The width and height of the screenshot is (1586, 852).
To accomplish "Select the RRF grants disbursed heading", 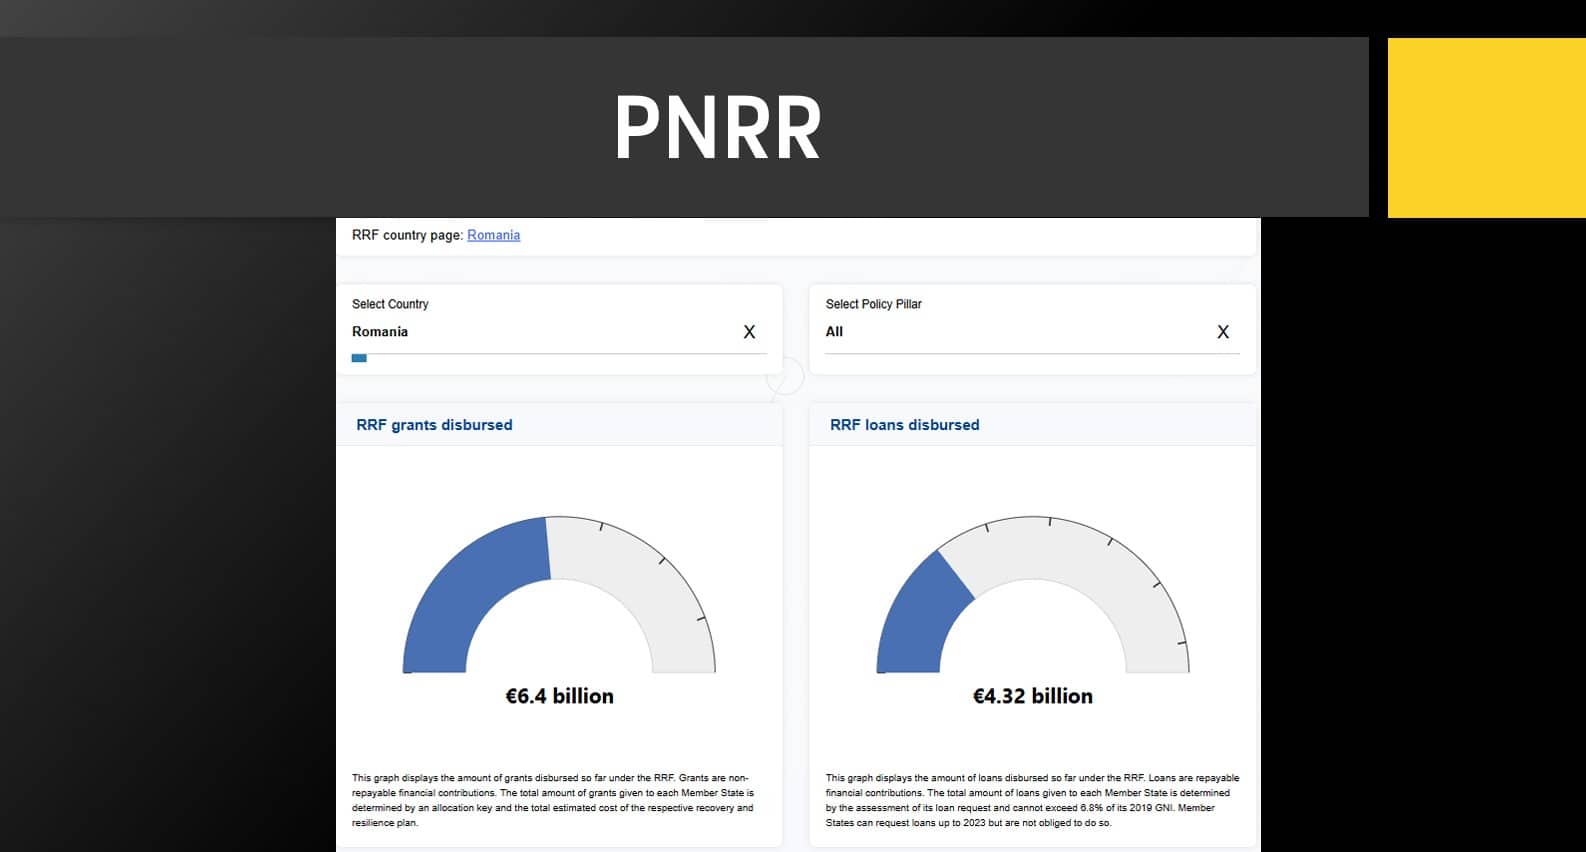I will (434, 425).
